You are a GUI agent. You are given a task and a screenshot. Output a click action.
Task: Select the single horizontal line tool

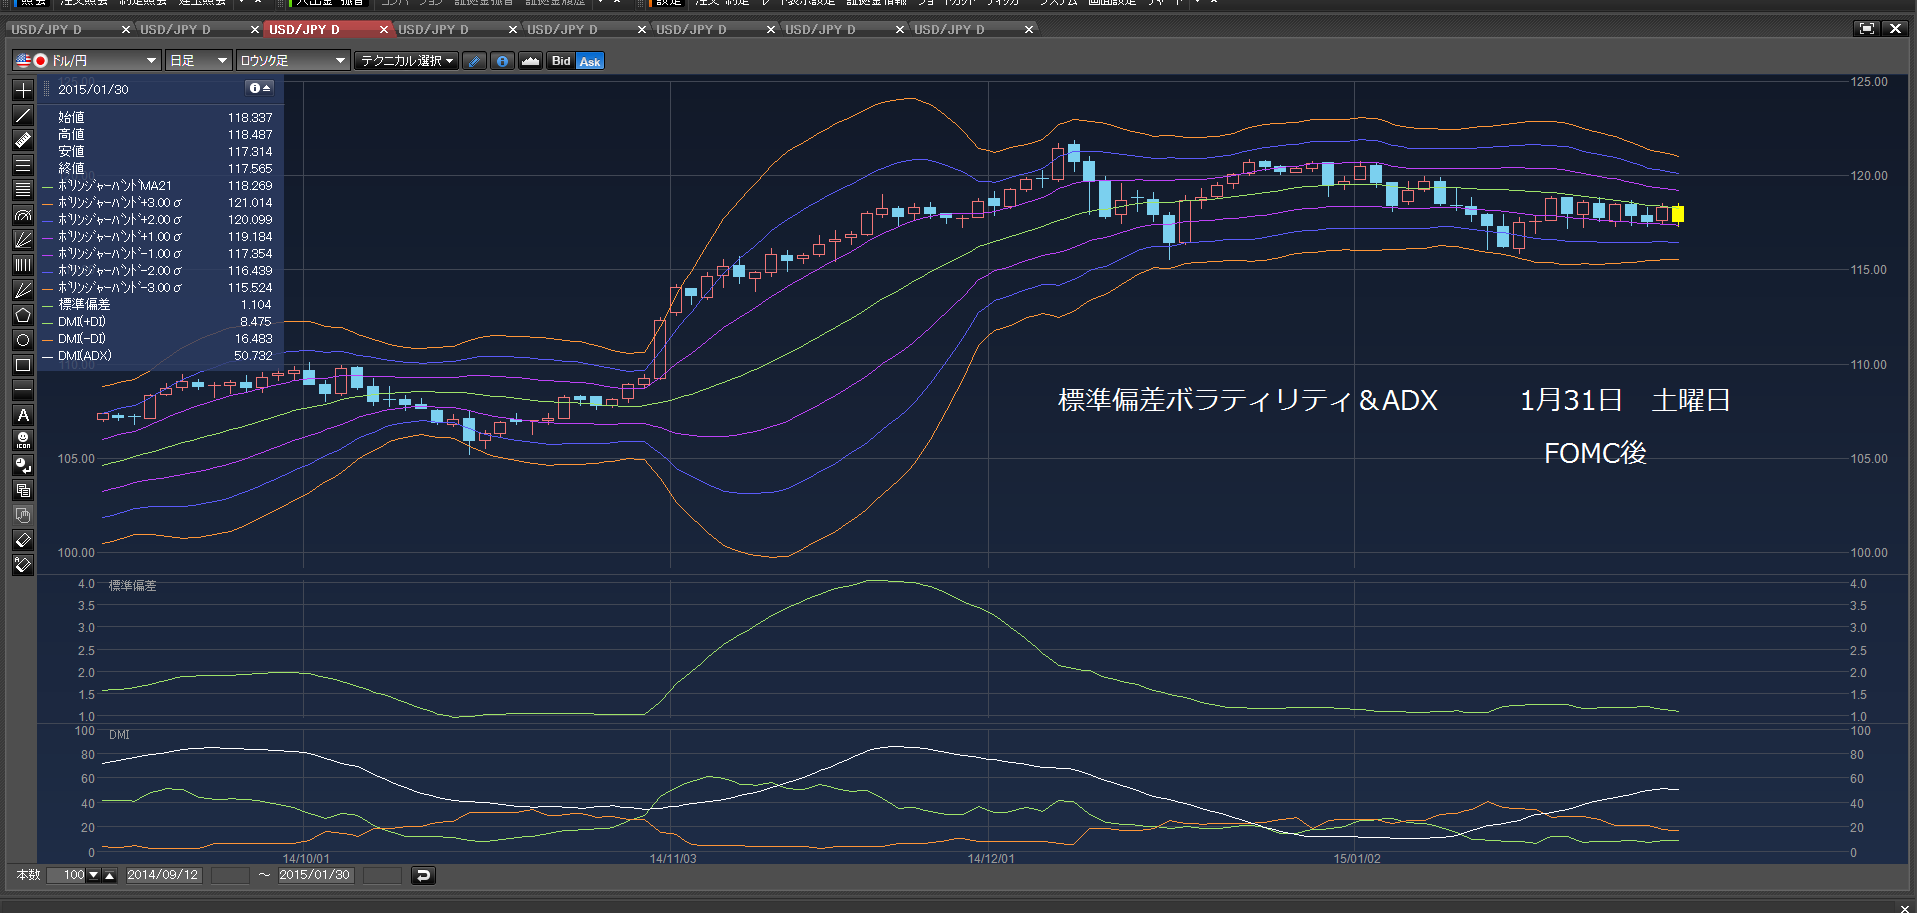[x=23, y=390]
